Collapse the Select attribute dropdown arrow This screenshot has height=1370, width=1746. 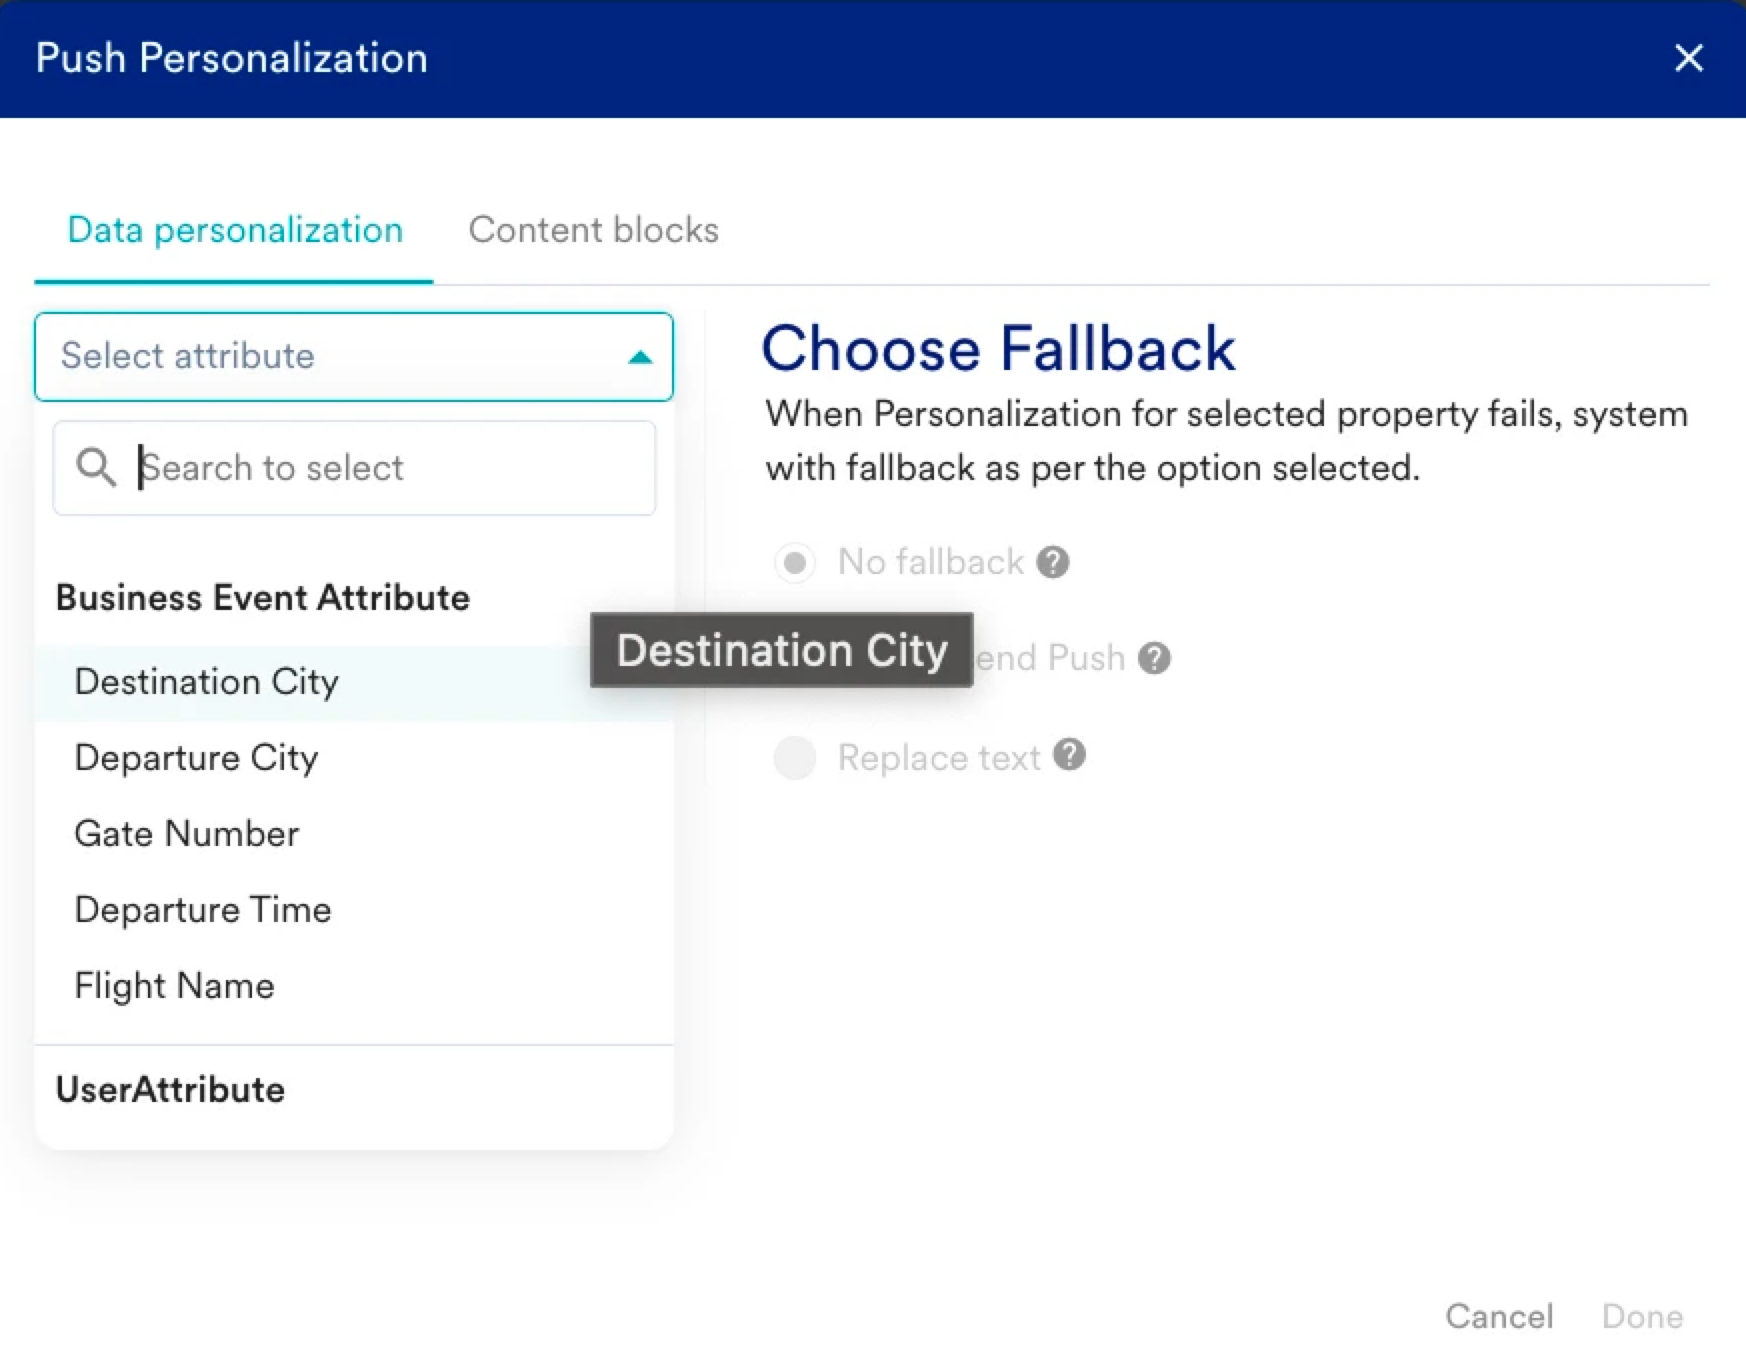[640, 357]
